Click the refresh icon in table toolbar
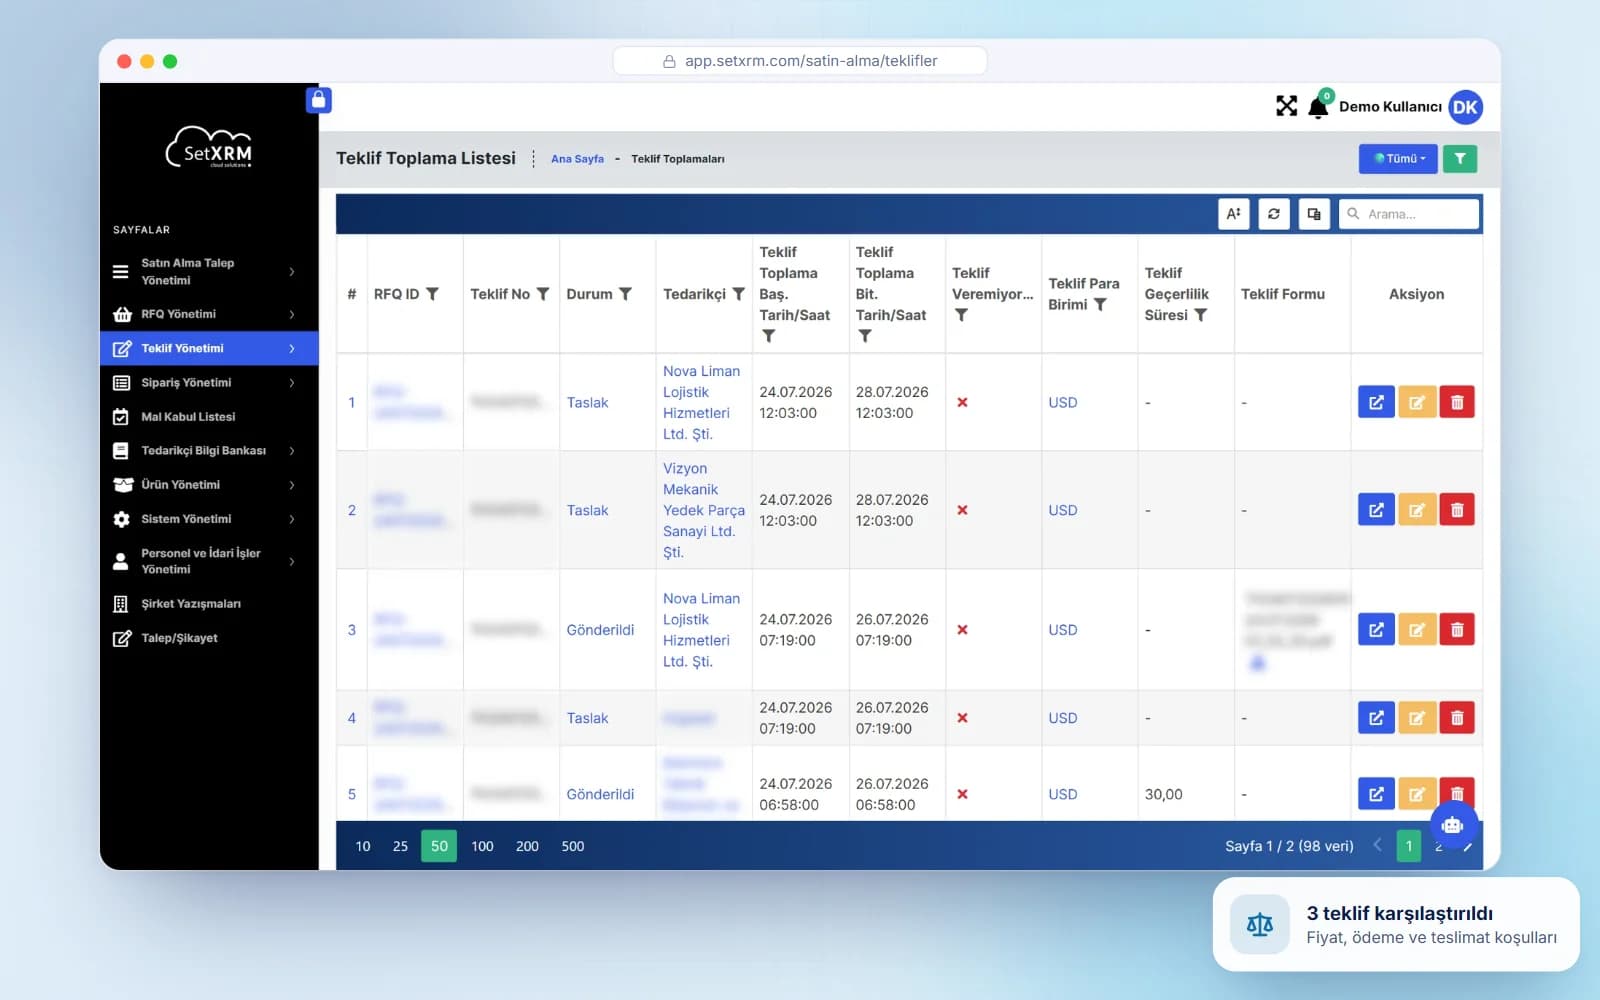 1274,214
